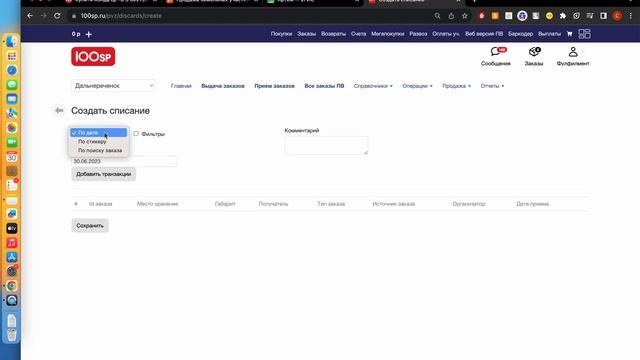640x360 pixels.
Task: Select По поиску заказа option
Action: tap(98, 151)
